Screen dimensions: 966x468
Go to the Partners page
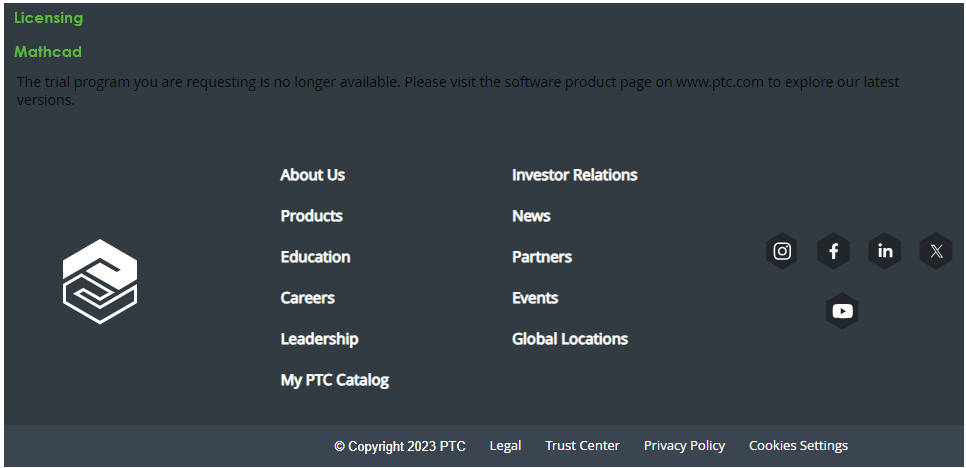pyautogui.click(x=541, y=257)
